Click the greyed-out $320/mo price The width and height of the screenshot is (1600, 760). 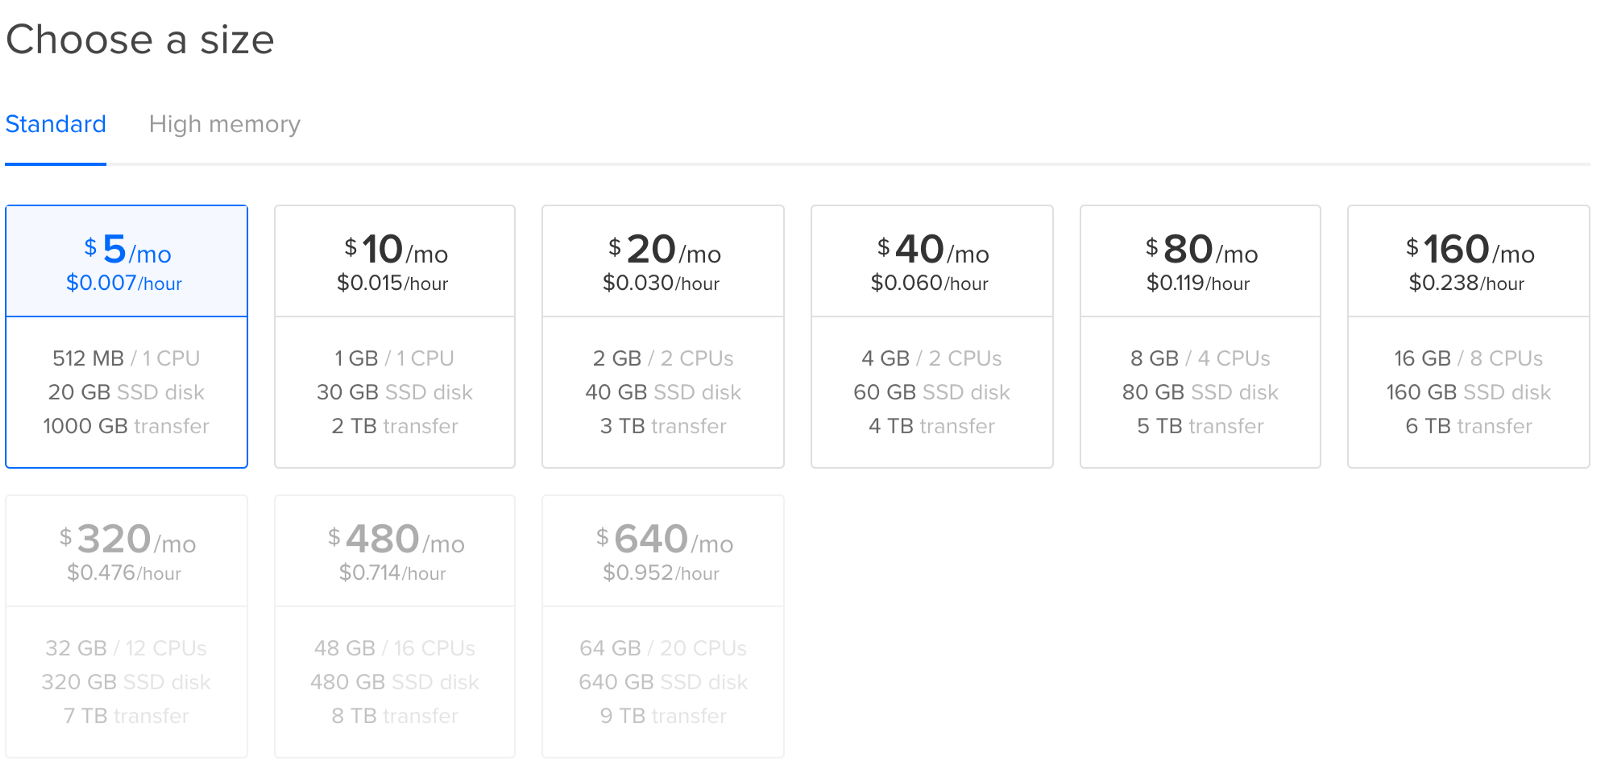coord(127,540)
